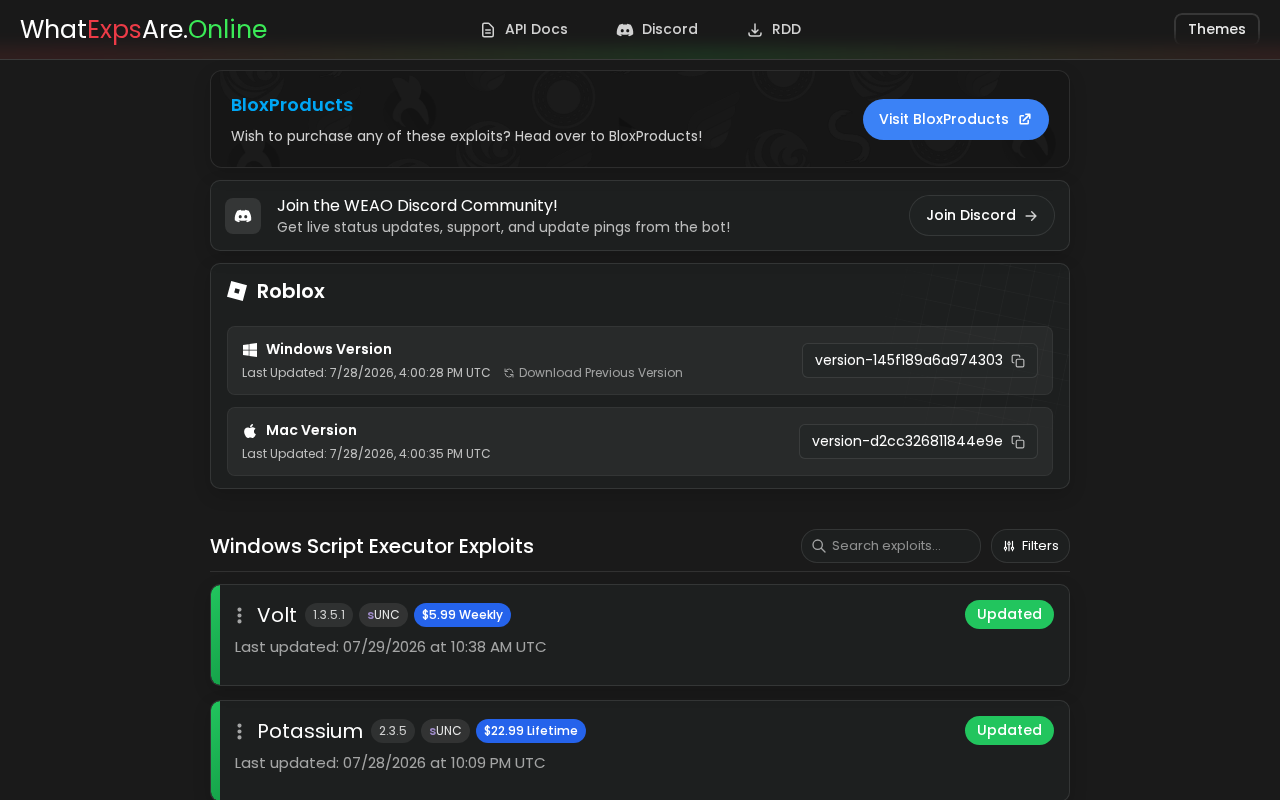The height and width of the screenshot is (800, 1280).
Task: Click the Updated status badge for Potassium
Action: [x=1009, y=731]
